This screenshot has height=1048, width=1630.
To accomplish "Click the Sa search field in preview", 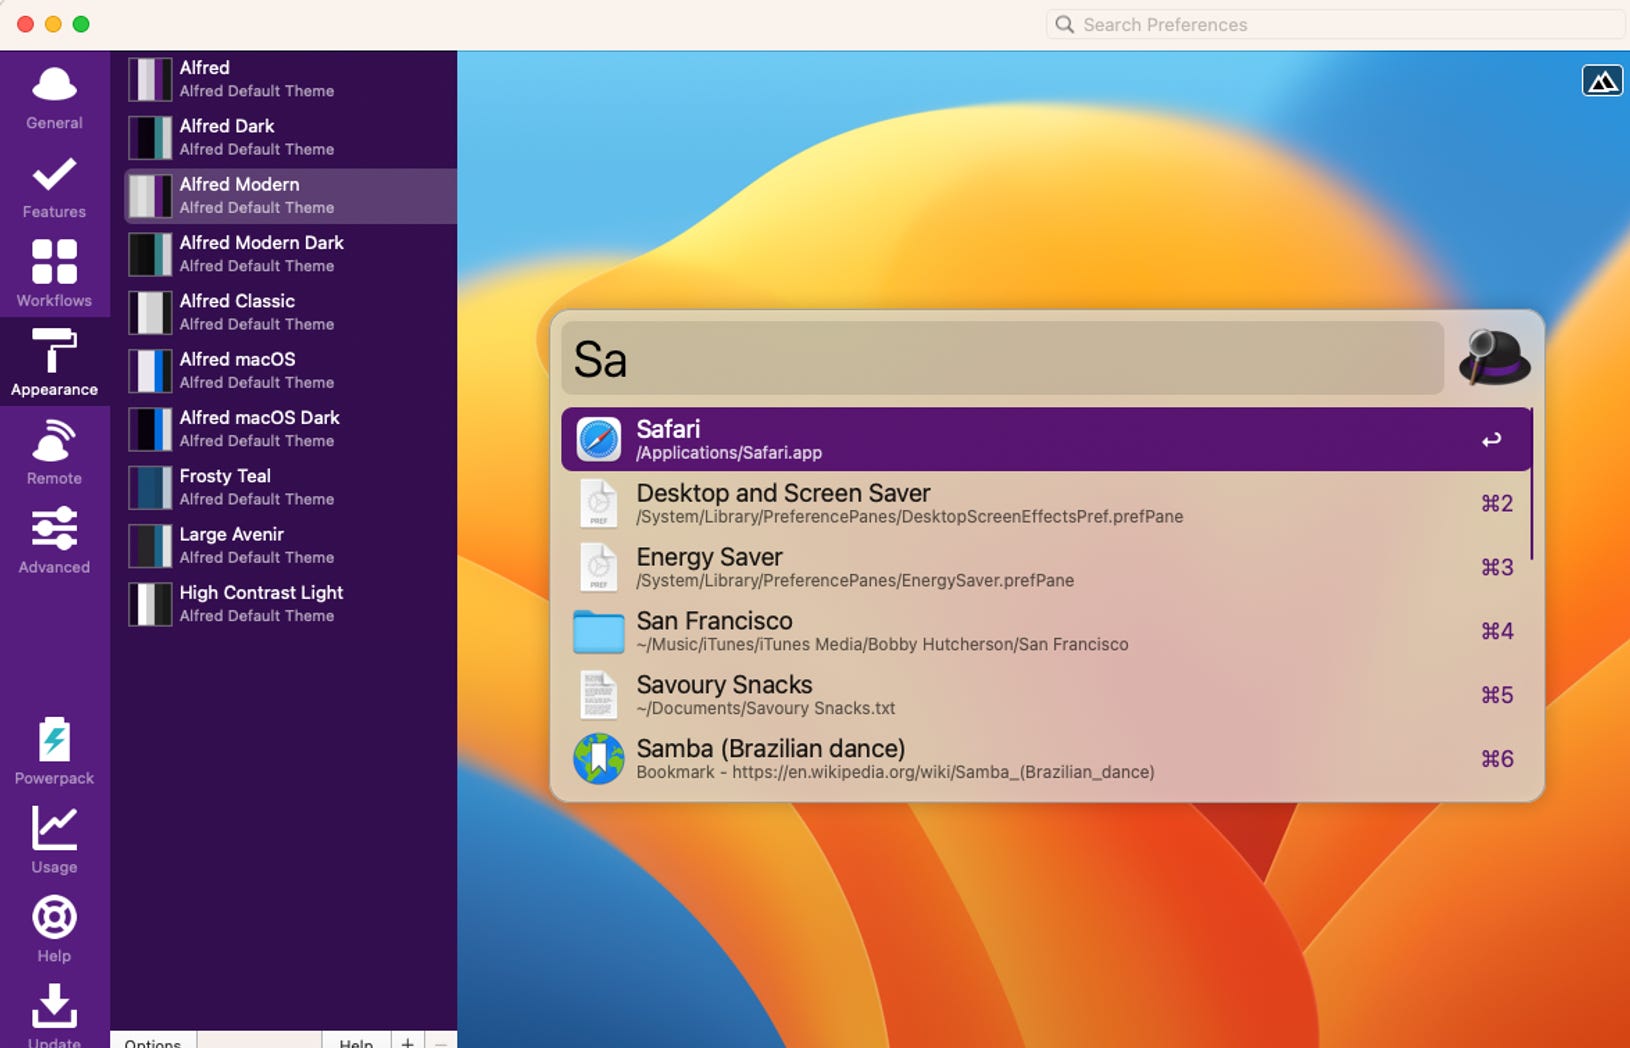I will click(x=1002, y=358).
